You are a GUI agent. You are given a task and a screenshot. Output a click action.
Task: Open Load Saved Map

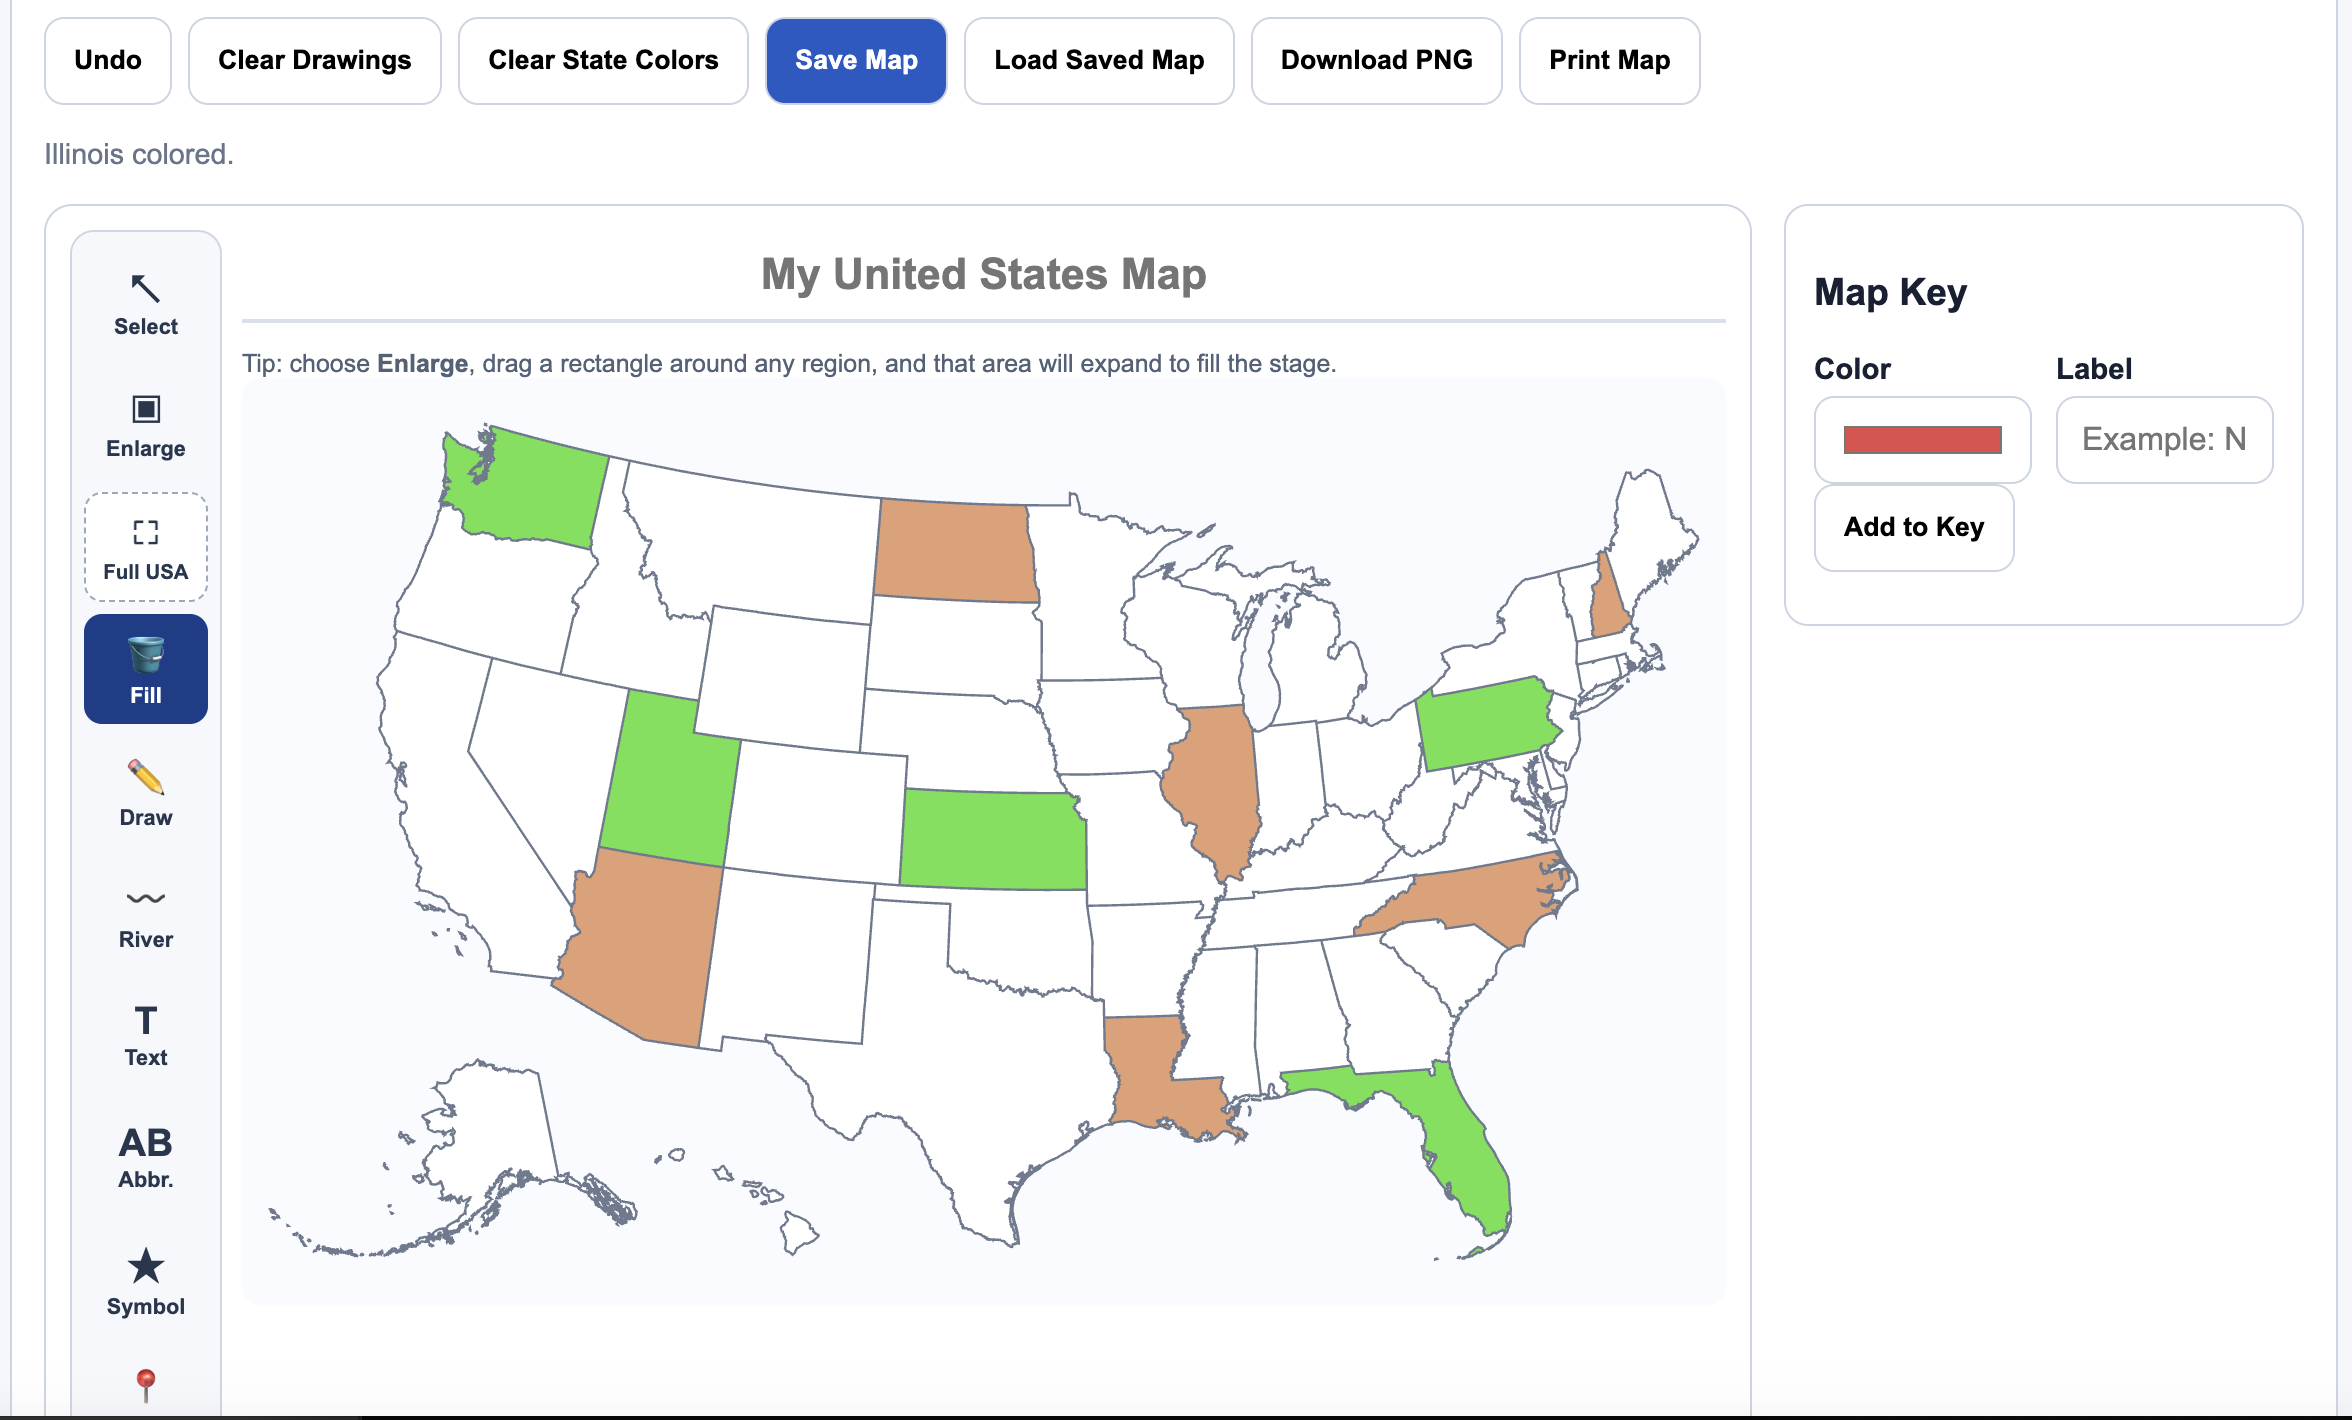[1099, 60]
